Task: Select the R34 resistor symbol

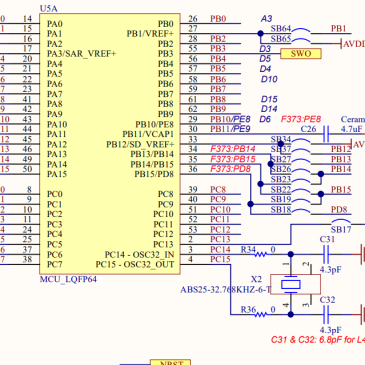Action: pyautogui.click(x=261, y=255)
